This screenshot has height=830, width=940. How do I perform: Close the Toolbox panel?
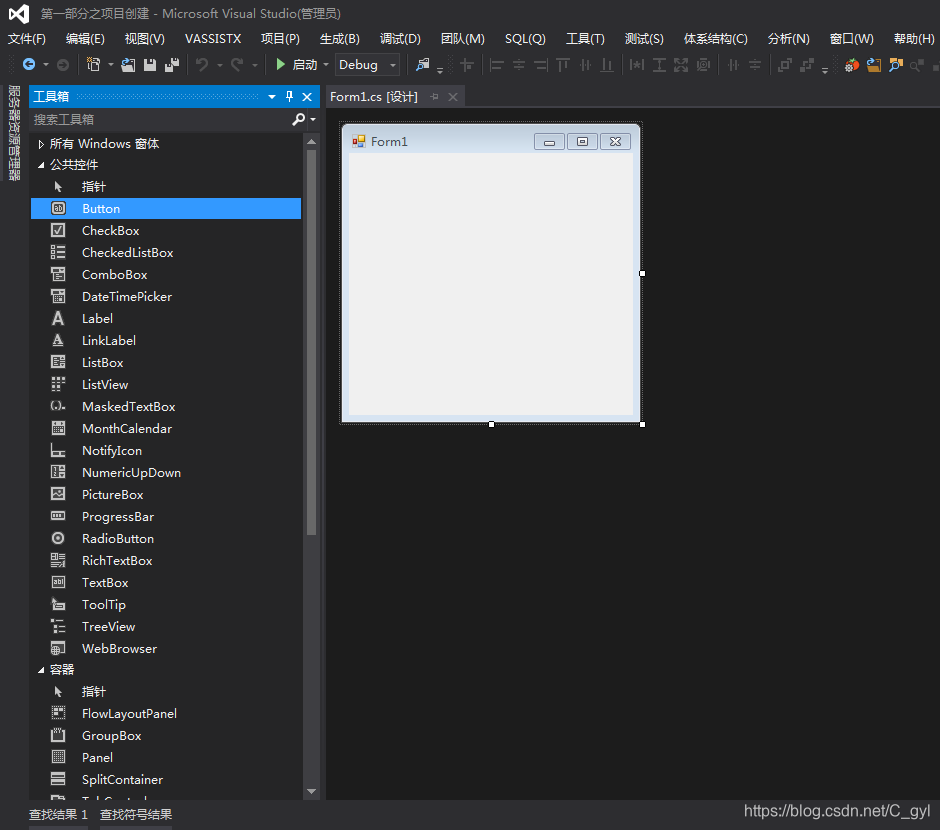click(x=307, y=96)
